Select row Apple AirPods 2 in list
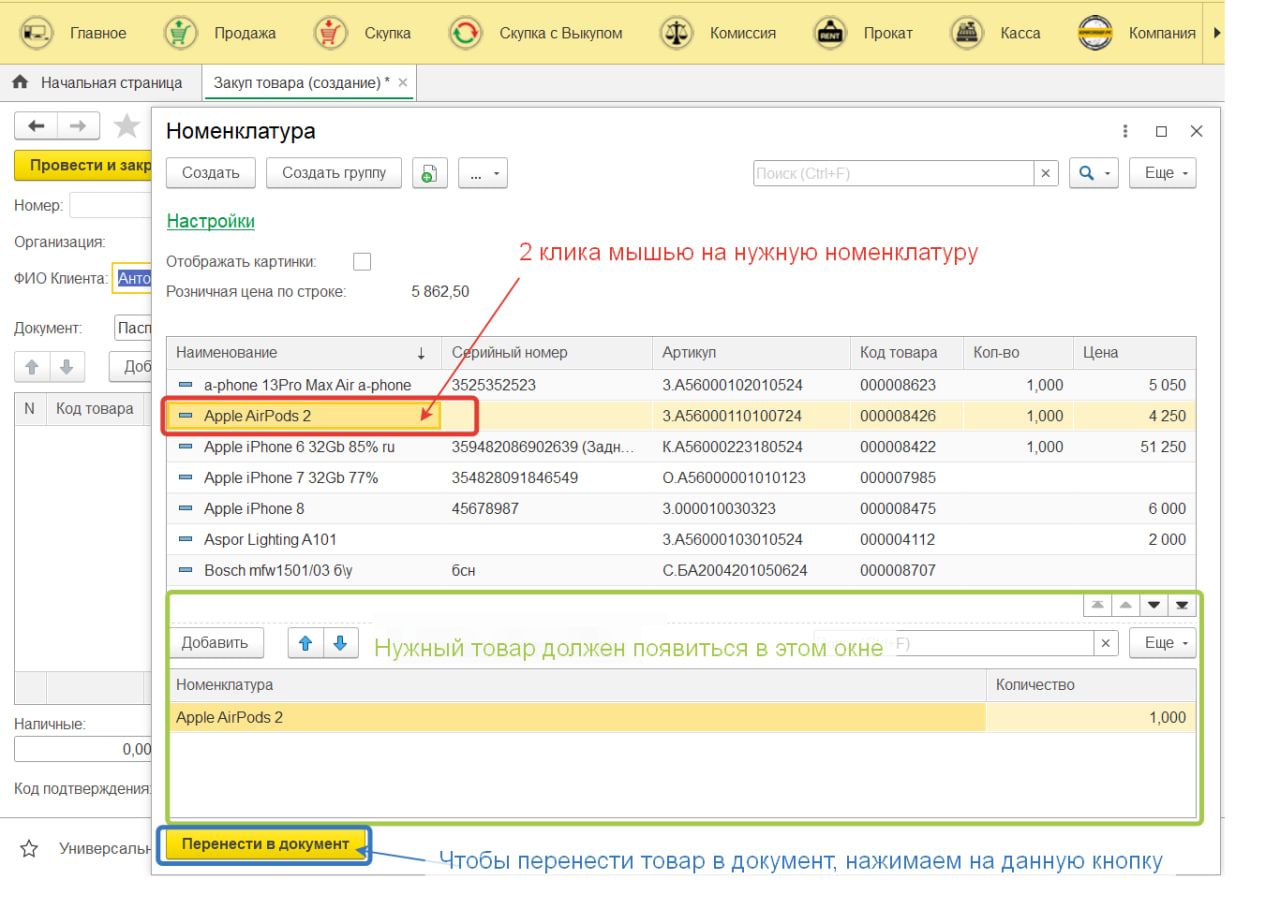 pyautogui.click(x=681, y=416)
